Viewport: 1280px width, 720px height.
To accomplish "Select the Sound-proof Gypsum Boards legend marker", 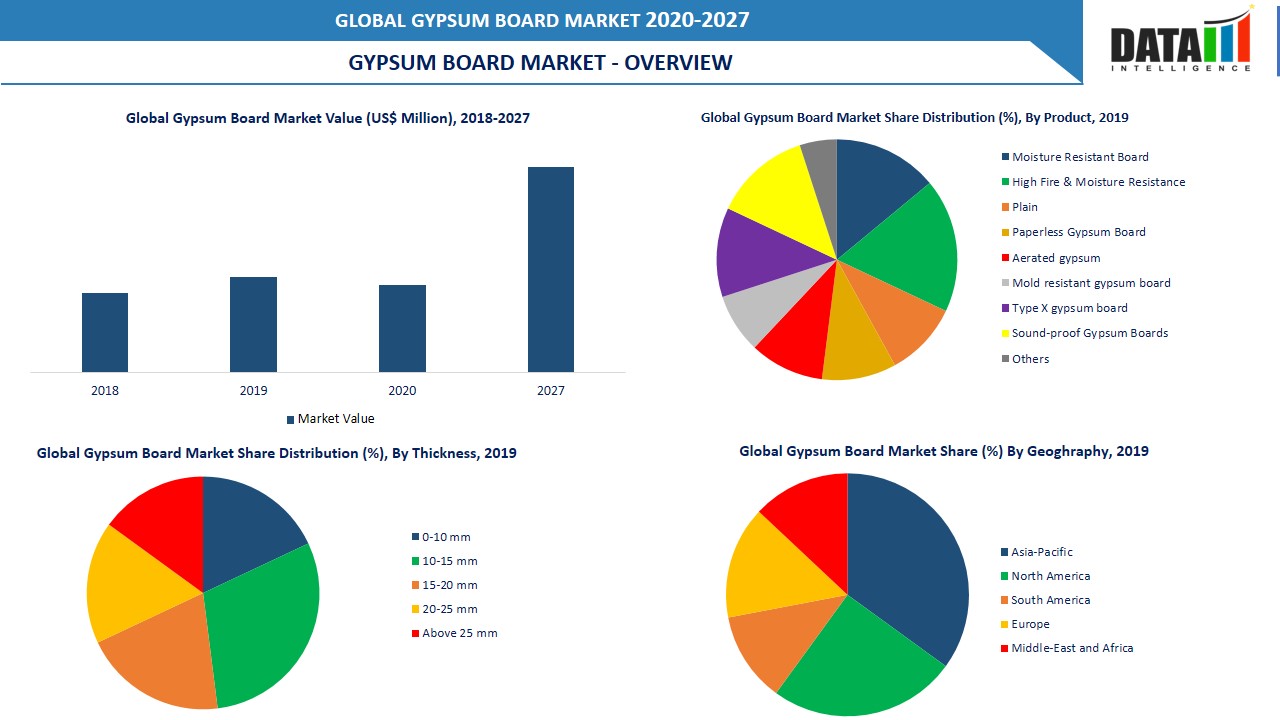I will click(x=1004, y=333).
